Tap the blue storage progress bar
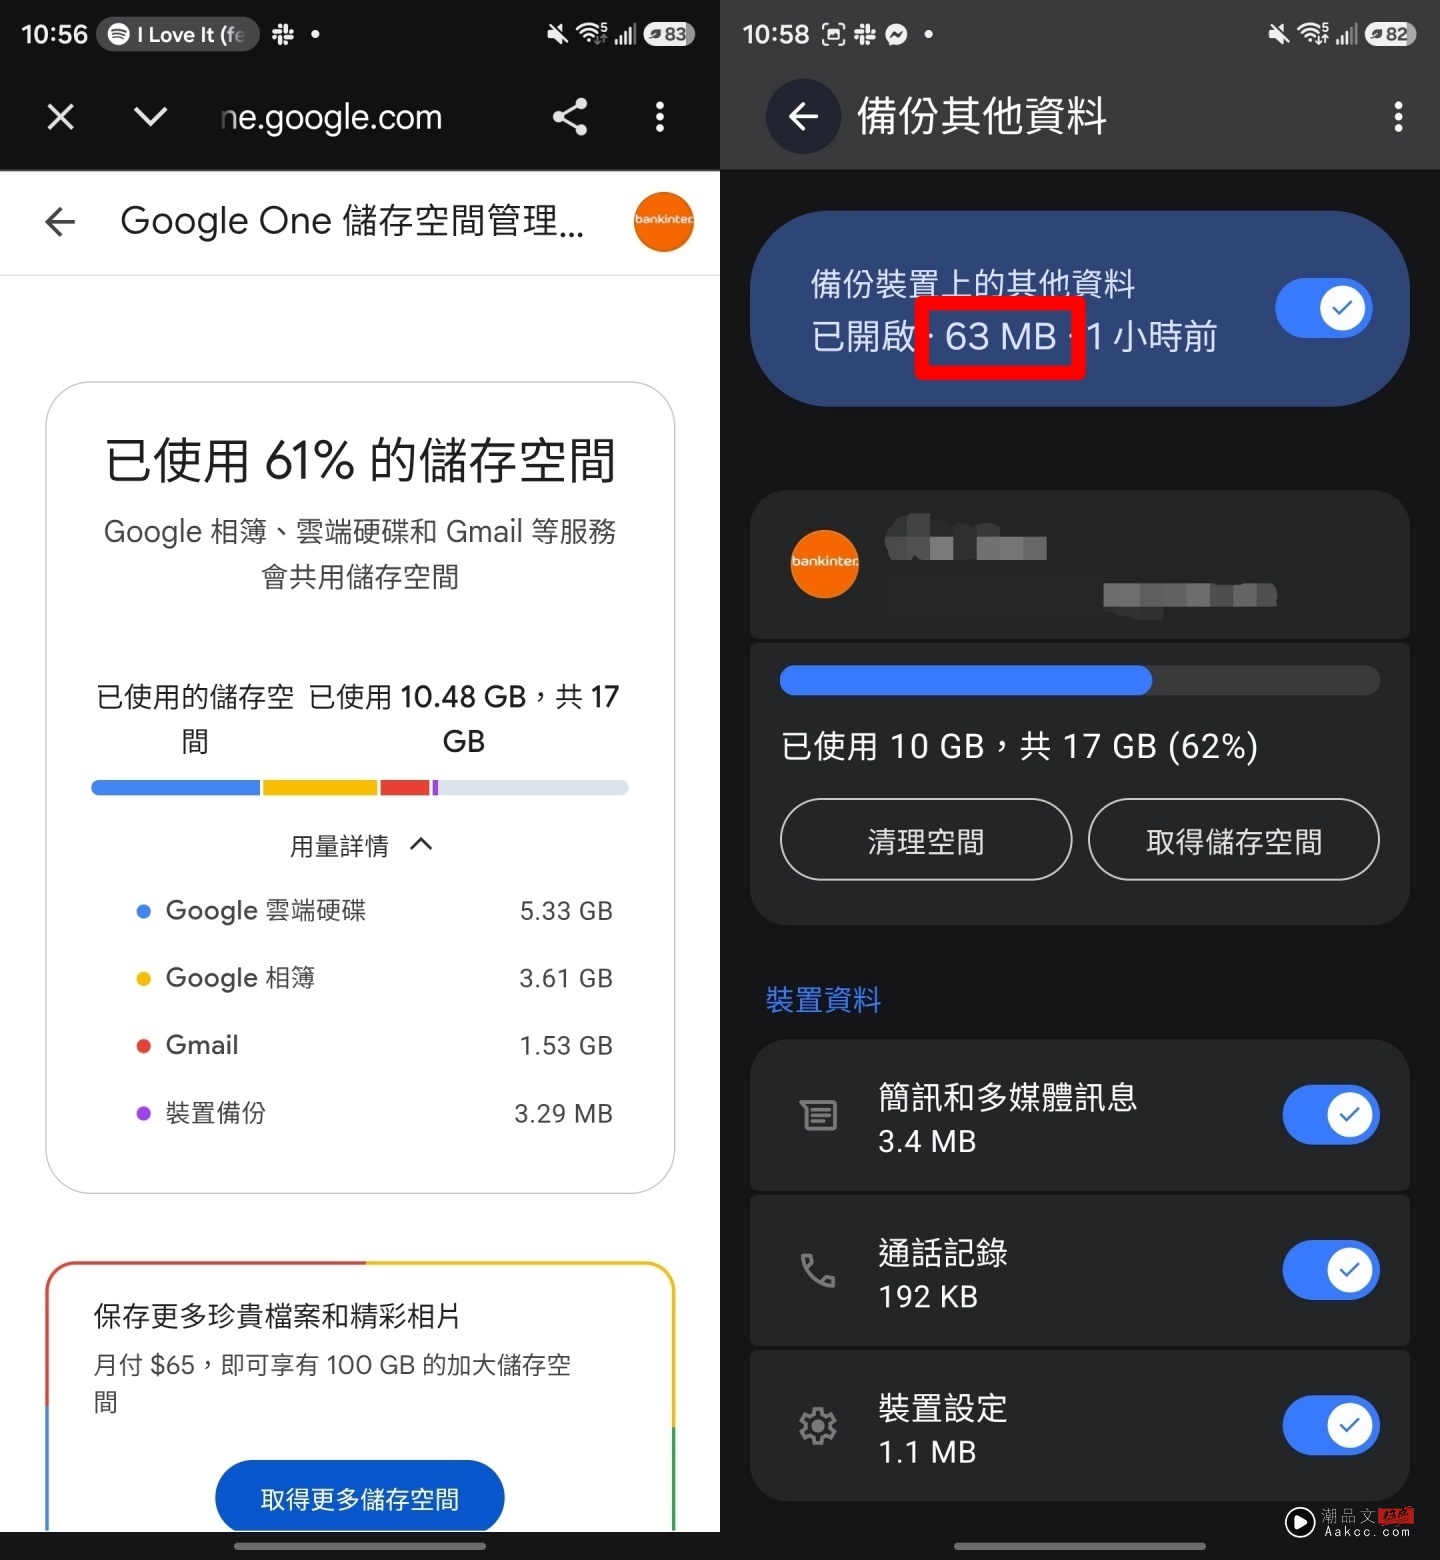The width and height of the screenshot is (1440, 1560). click(1080, 681)
